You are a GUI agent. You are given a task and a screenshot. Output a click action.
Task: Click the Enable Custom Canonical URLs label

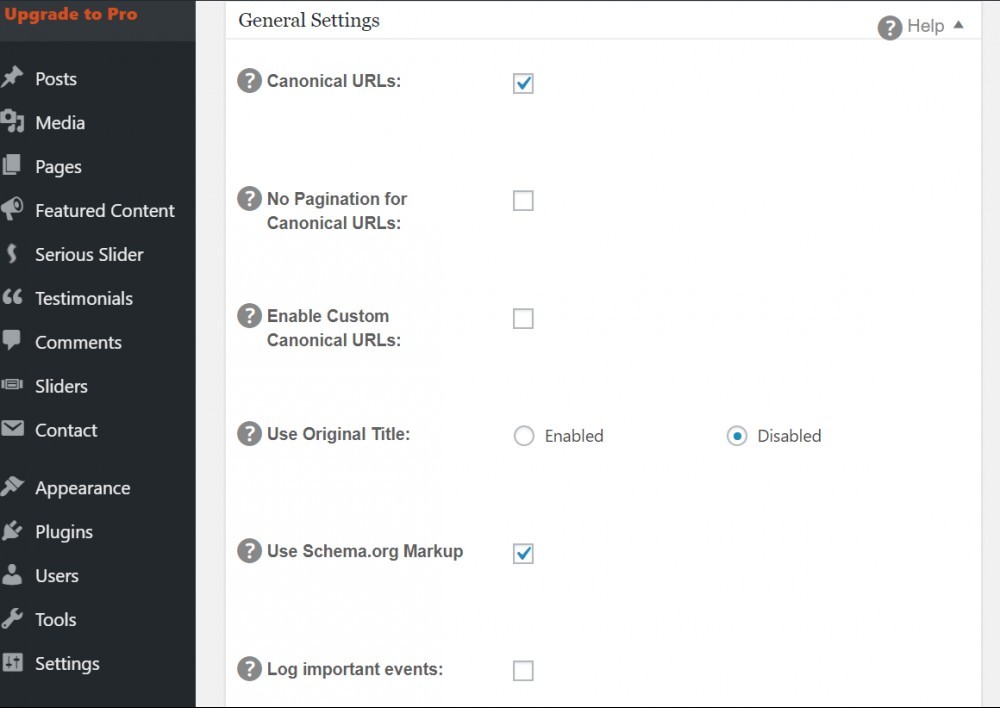tap(334, 328)
